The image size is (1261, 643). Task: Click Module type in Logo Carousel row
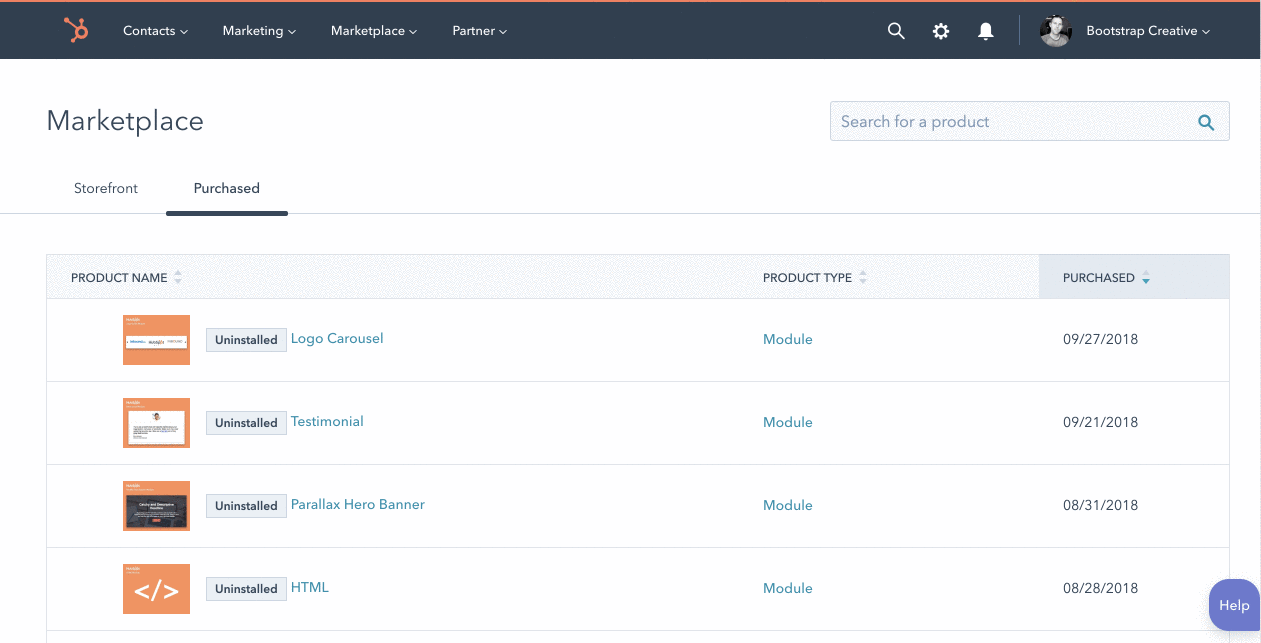click(x=788, y=339)
